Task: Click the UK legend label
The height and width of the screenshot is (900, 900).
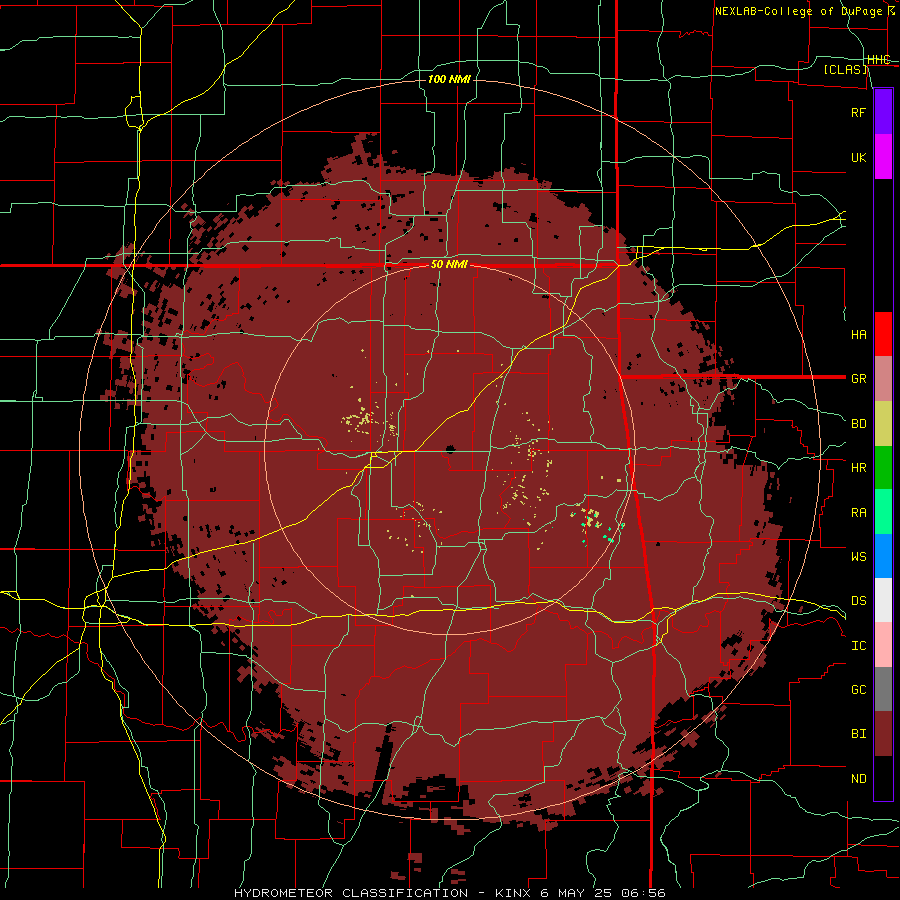Action: point(858,158)
